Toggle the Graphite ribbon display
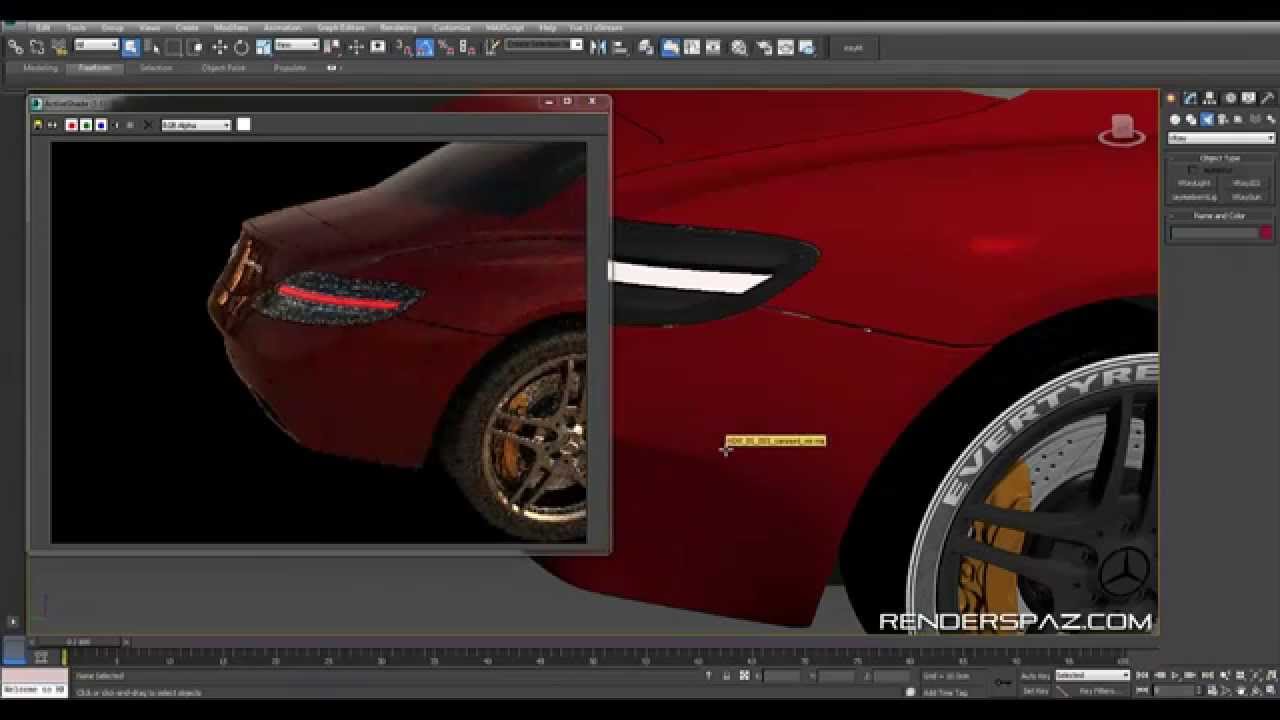Image resolution: width=1280 pixels, height=720 pixels. click(x=670, y=46)
